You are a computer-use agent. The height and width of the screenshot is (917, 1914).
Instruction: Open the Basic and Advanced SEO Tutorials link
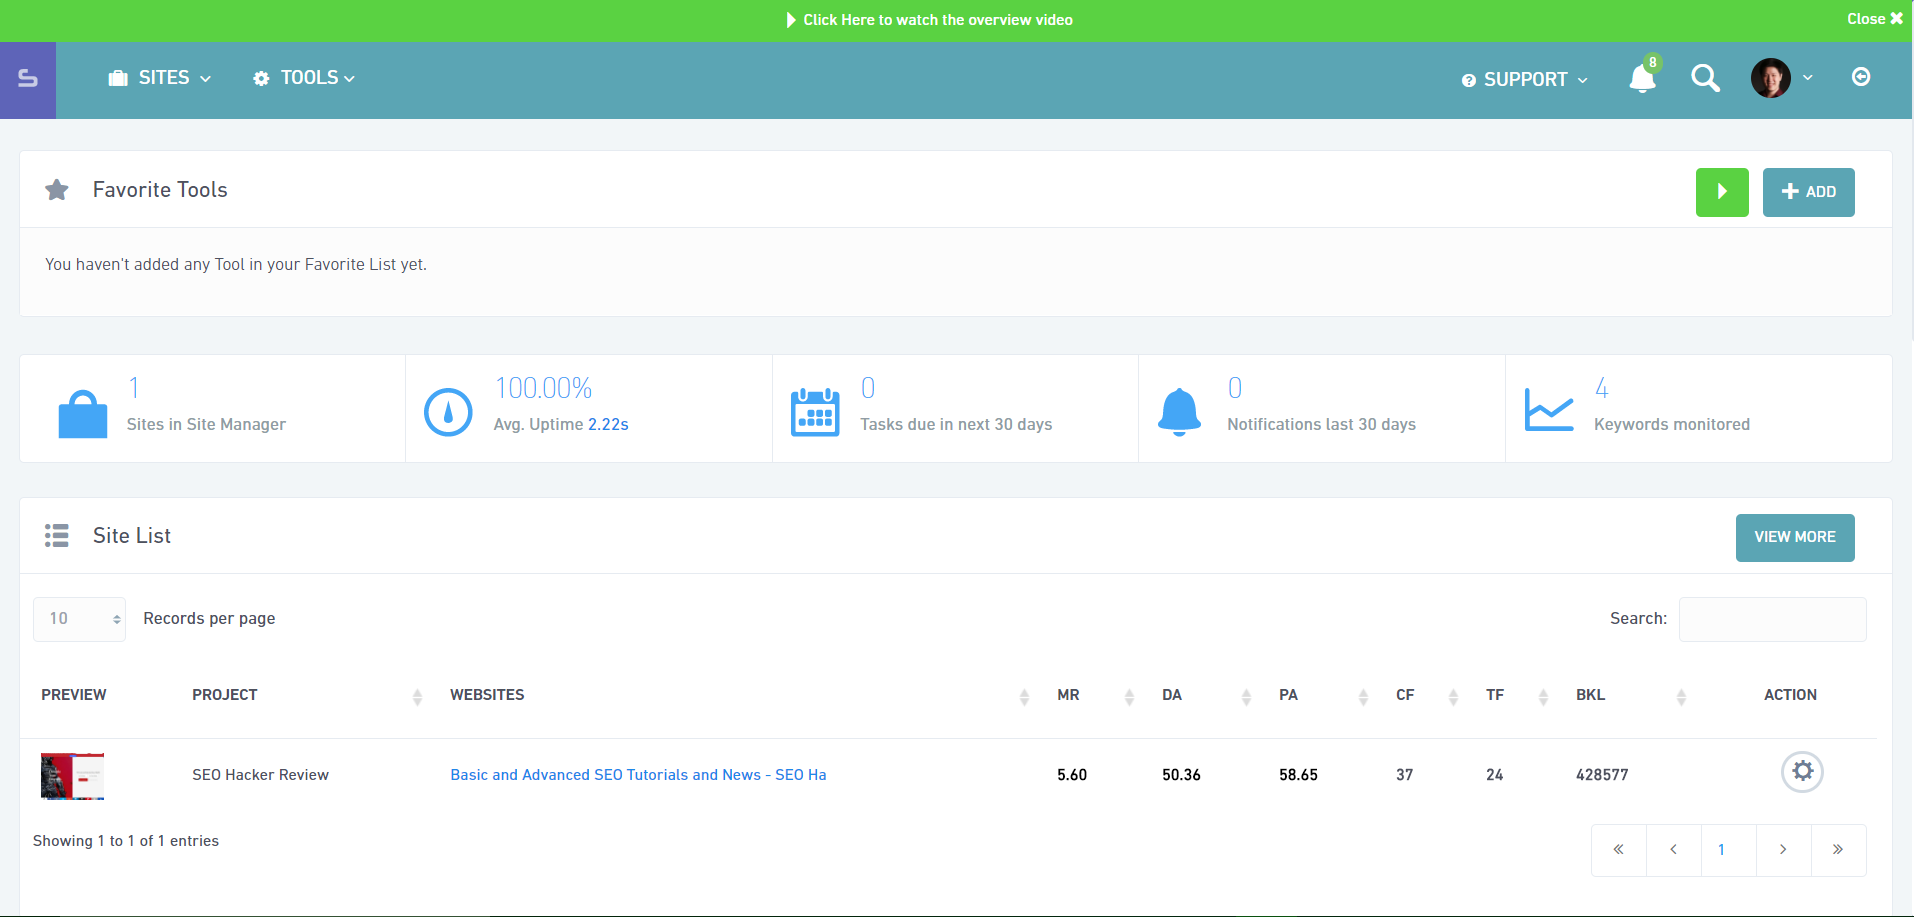[x=638, y=775]
